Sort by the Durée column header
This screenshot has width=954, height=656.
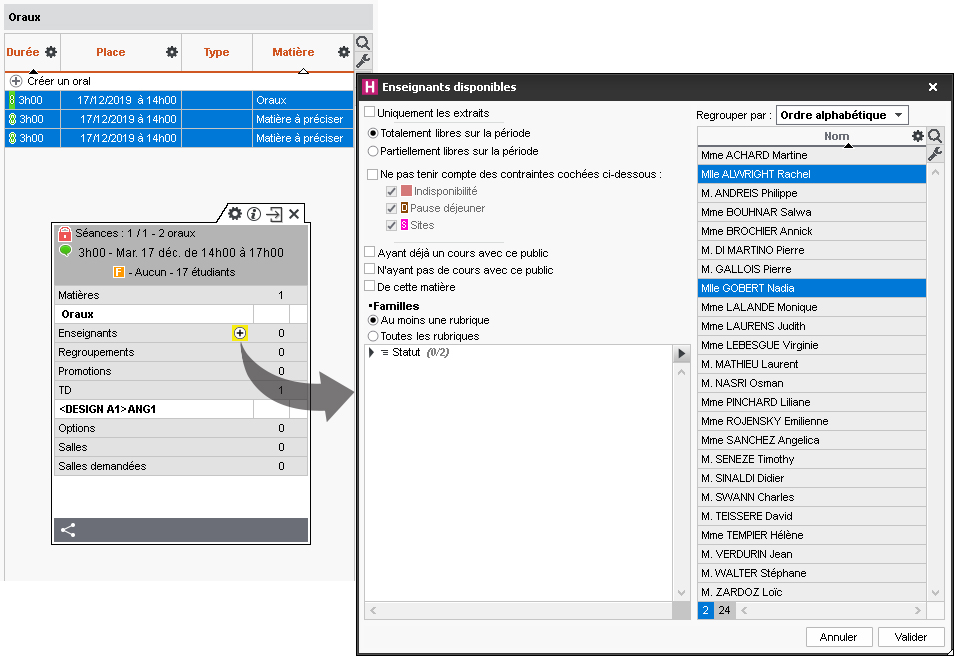click(23, 52)
